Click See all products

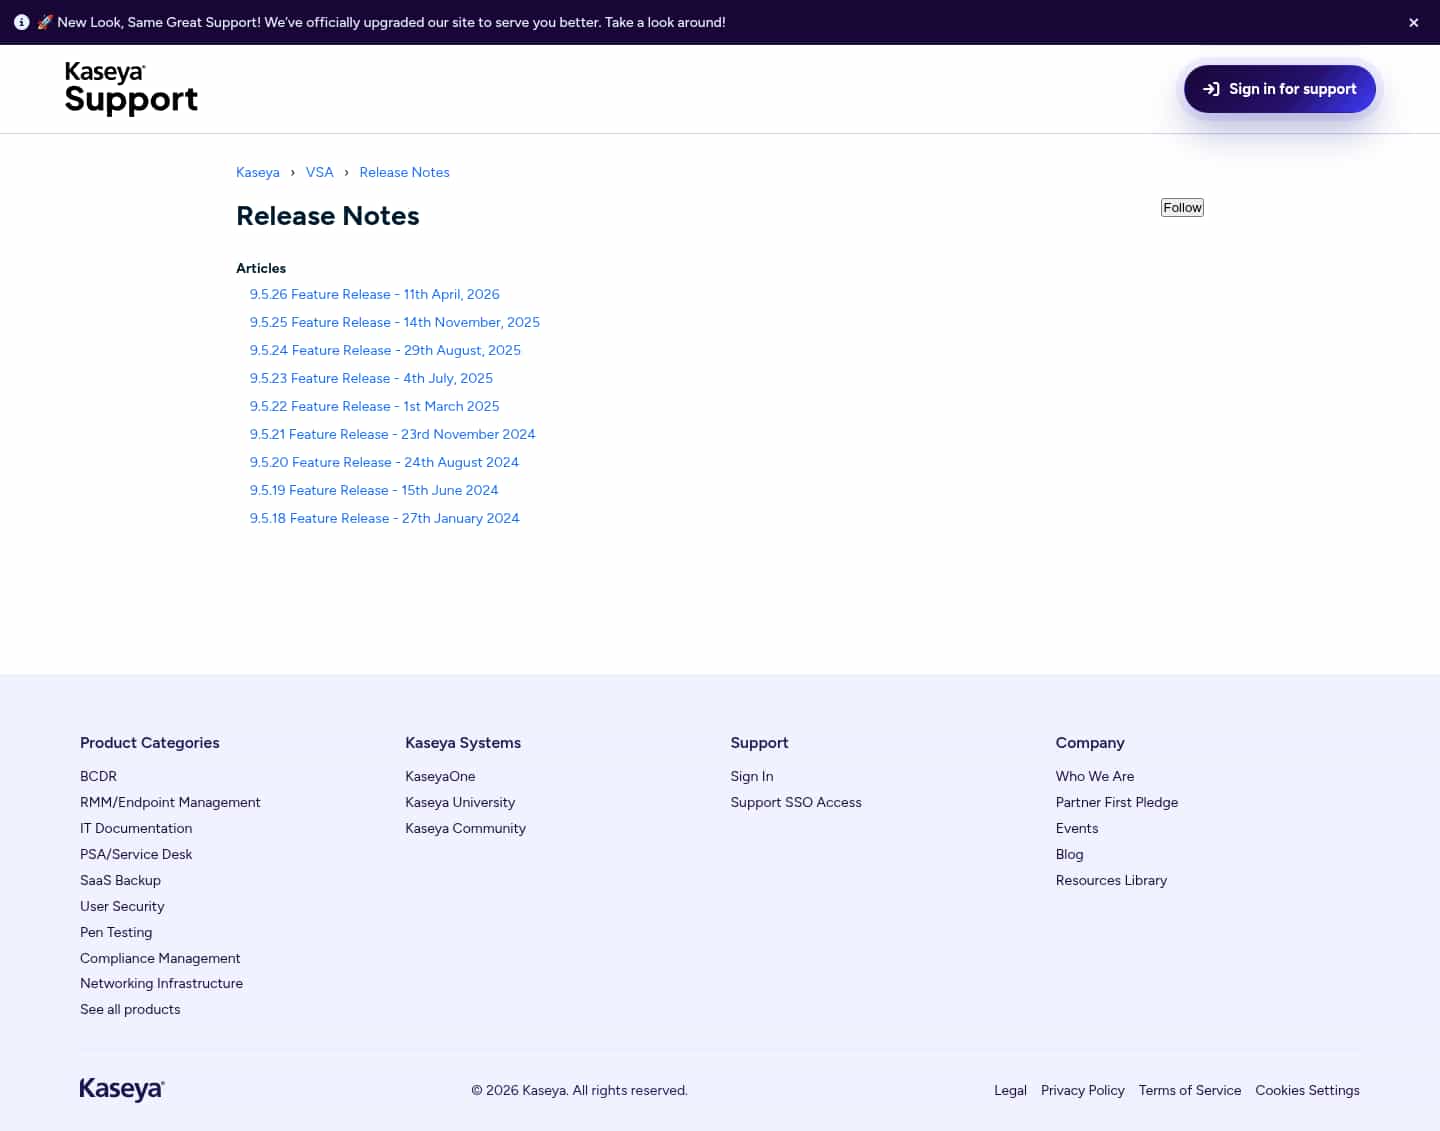tap(130, 1009)
